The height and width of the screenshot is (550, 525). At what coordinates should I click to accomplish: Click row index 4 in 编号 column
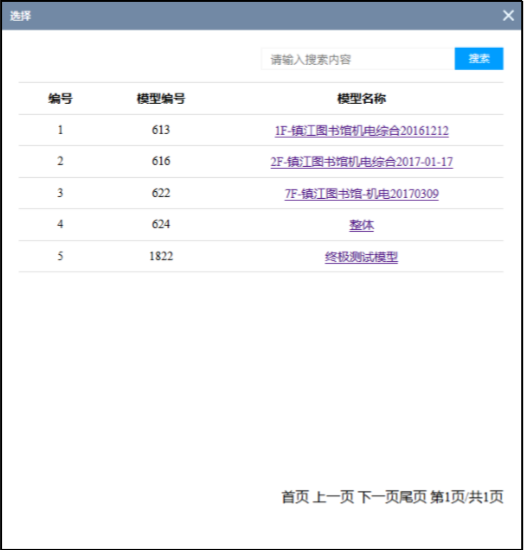60,224
